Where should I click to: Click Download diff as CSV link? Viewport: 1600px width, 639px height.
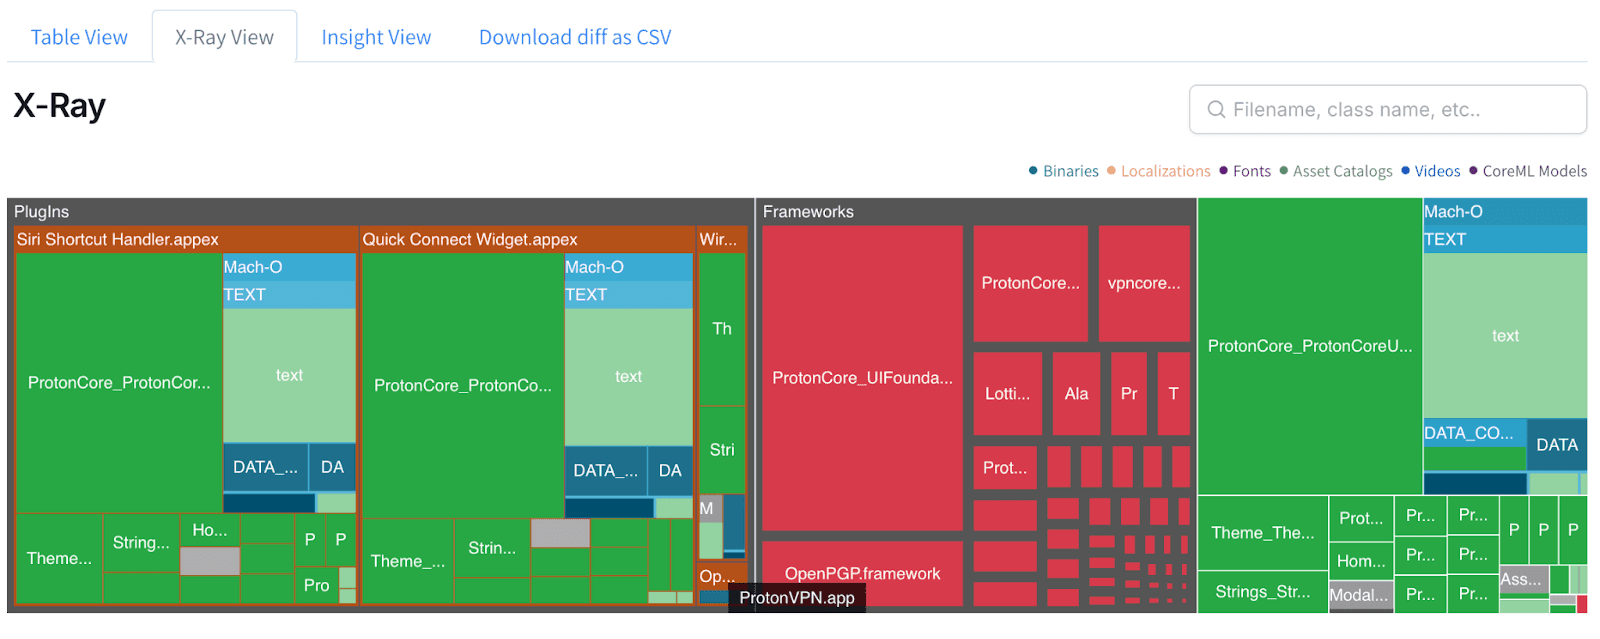pyautogui.click(x=575, y=38)
